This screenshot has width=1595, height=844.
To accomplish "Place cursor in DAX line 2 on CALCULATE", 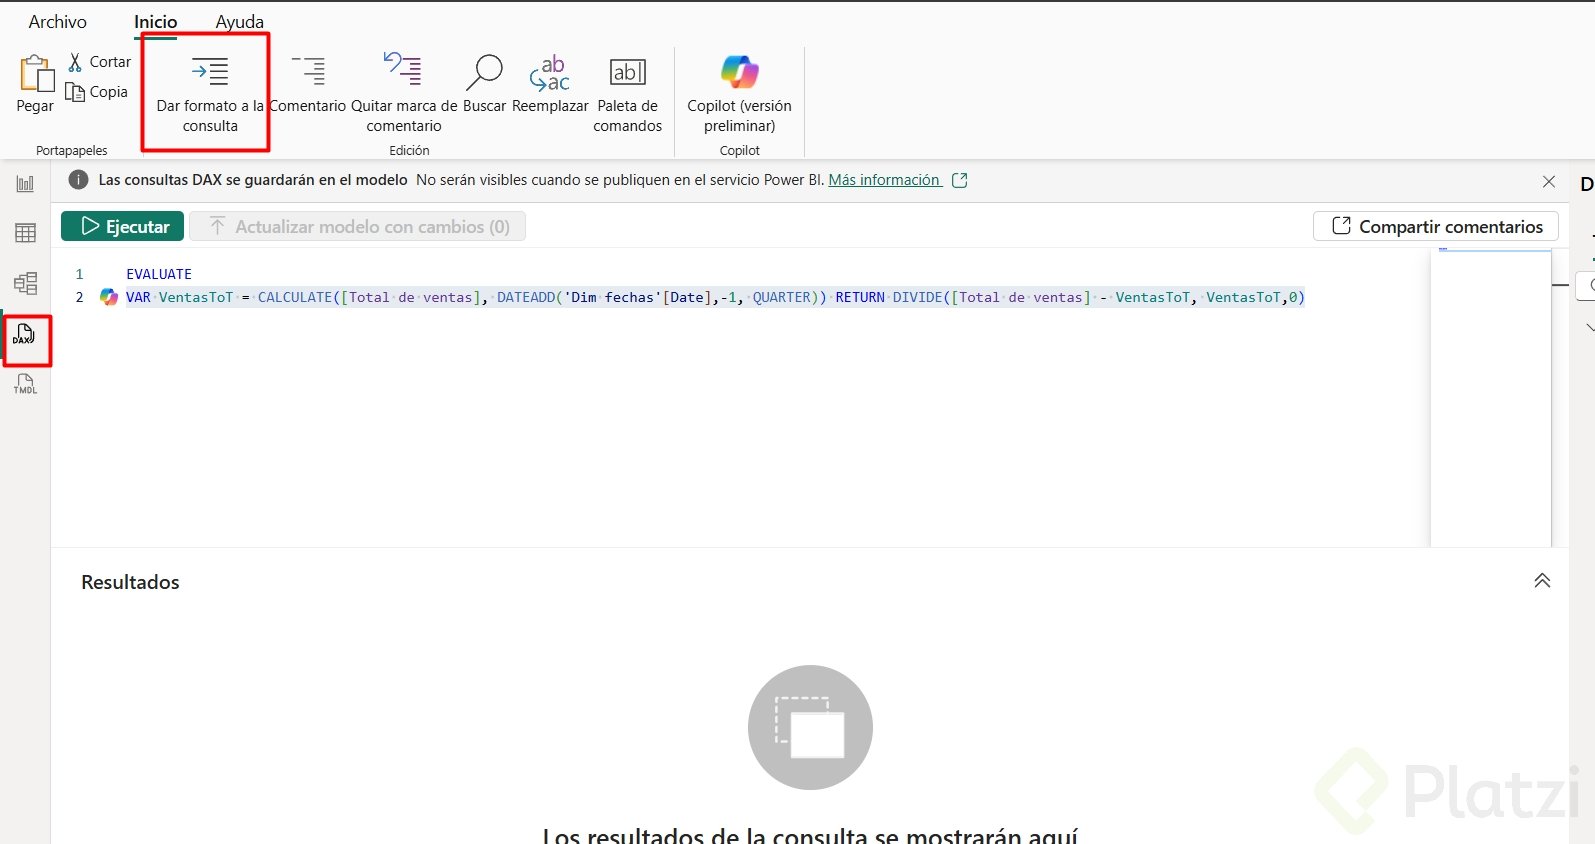I will click(x=295, y=297).
